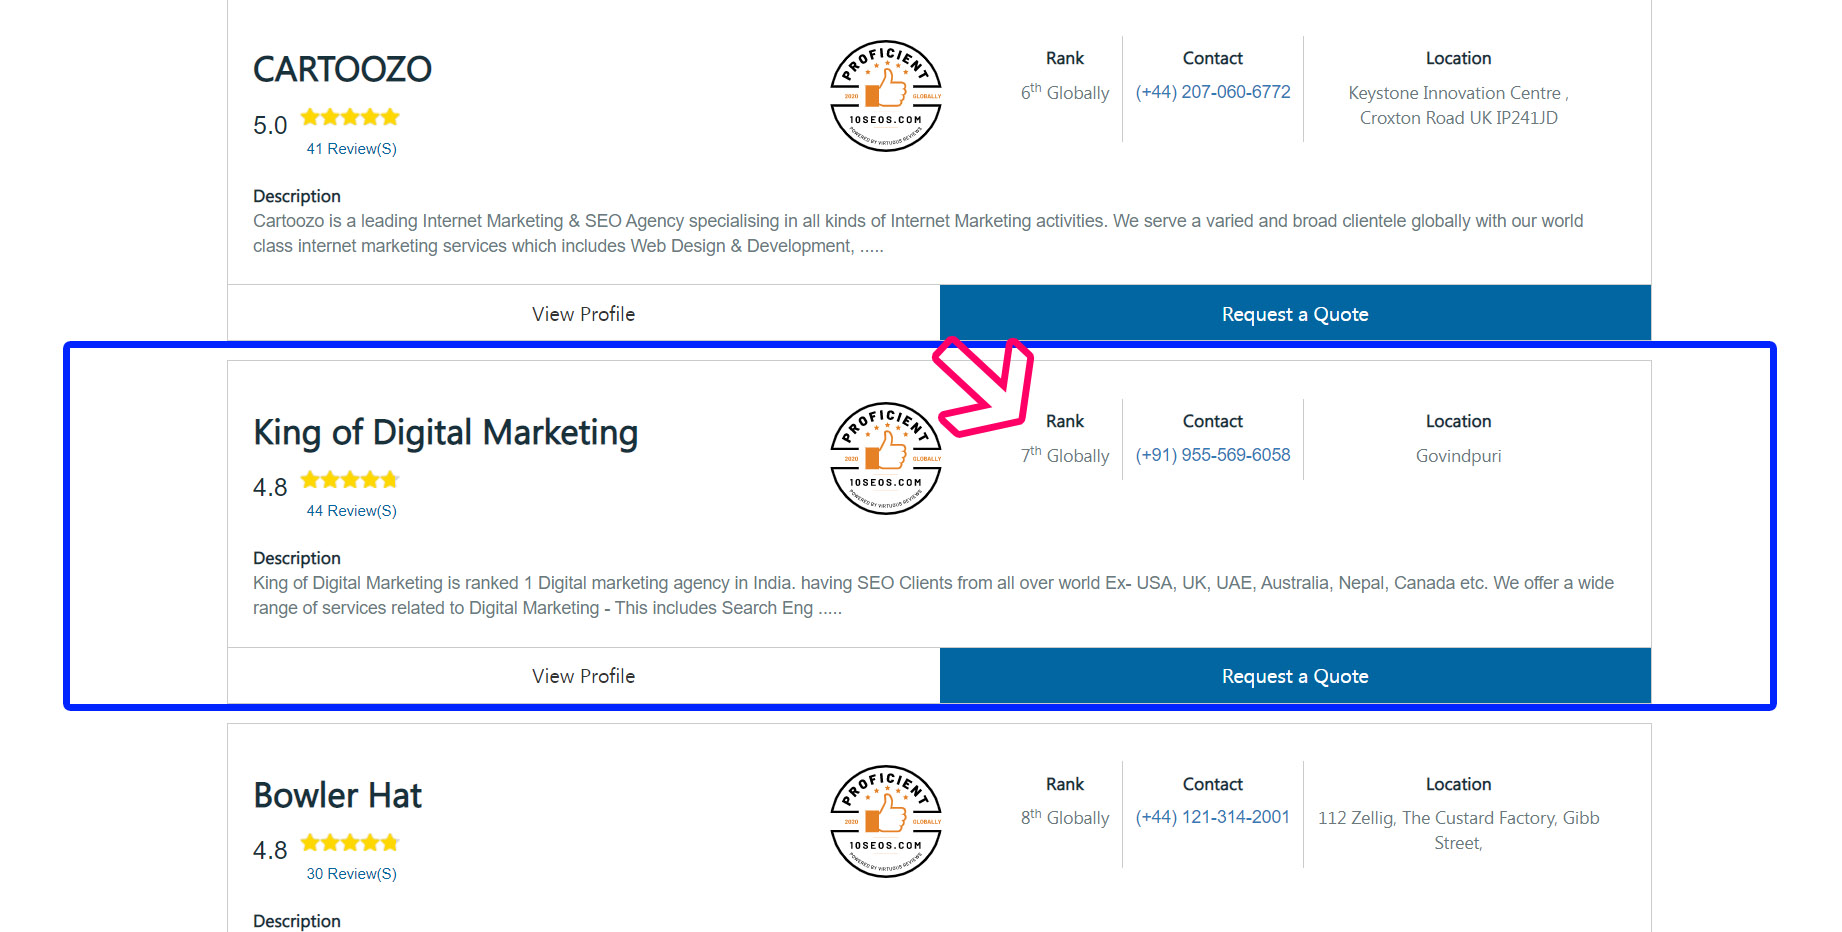Click the Bowler Hat Proficient badge
1842x932 pixels.
point(886,821)
